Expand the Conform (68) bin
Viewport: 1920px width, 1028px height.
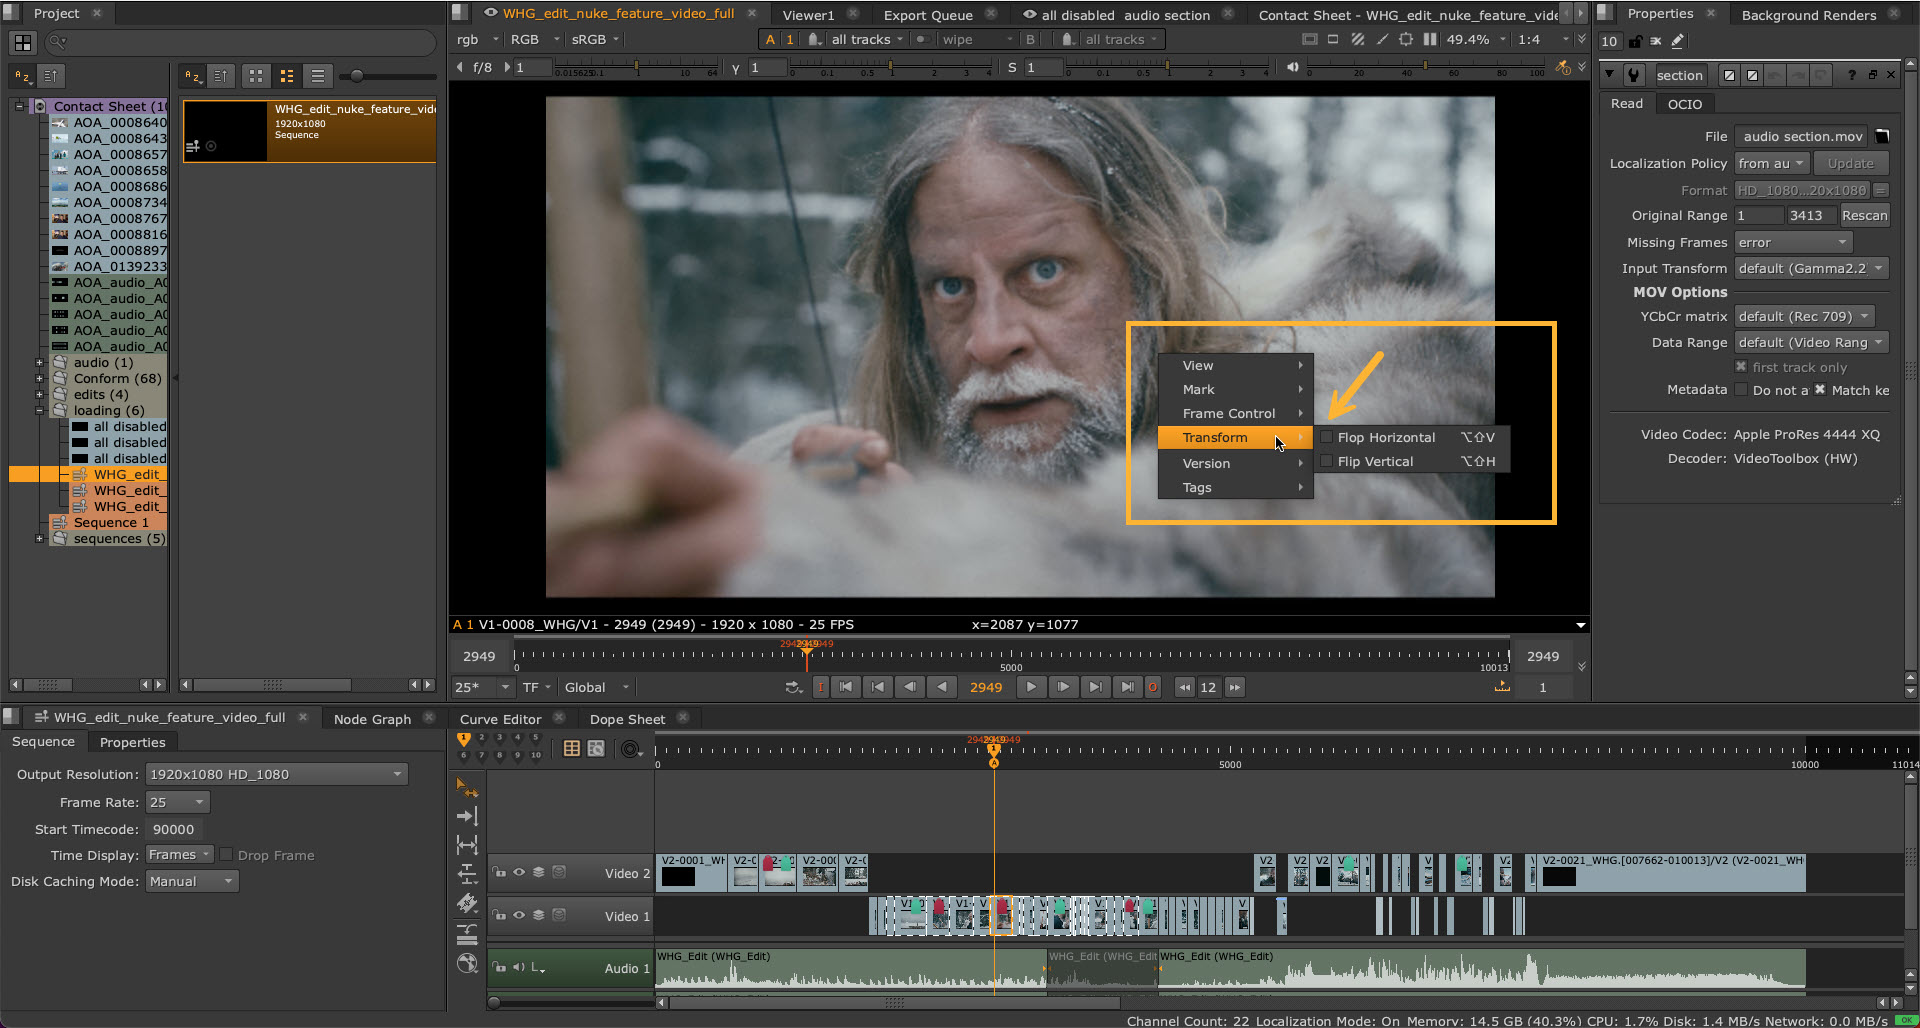coord(40,379)
